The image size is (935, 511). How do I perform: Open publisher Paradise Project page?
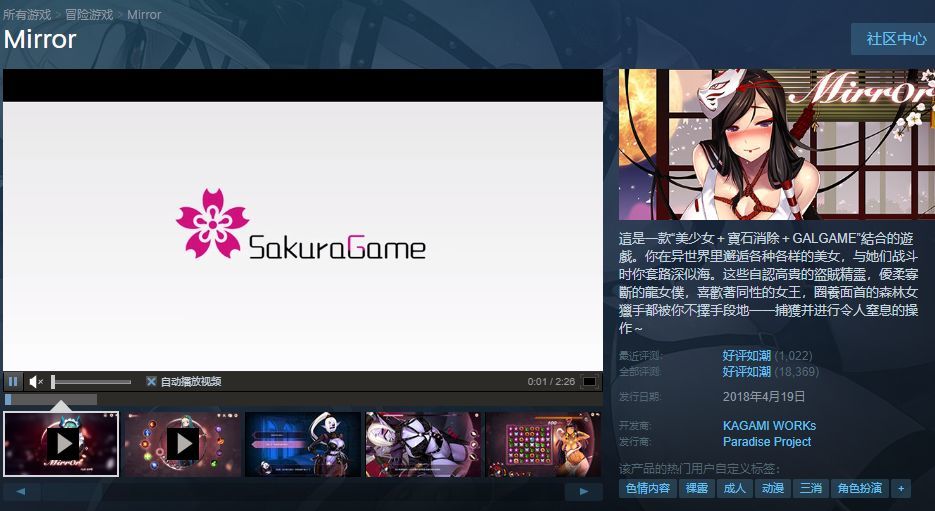click(x=767, y=442)
